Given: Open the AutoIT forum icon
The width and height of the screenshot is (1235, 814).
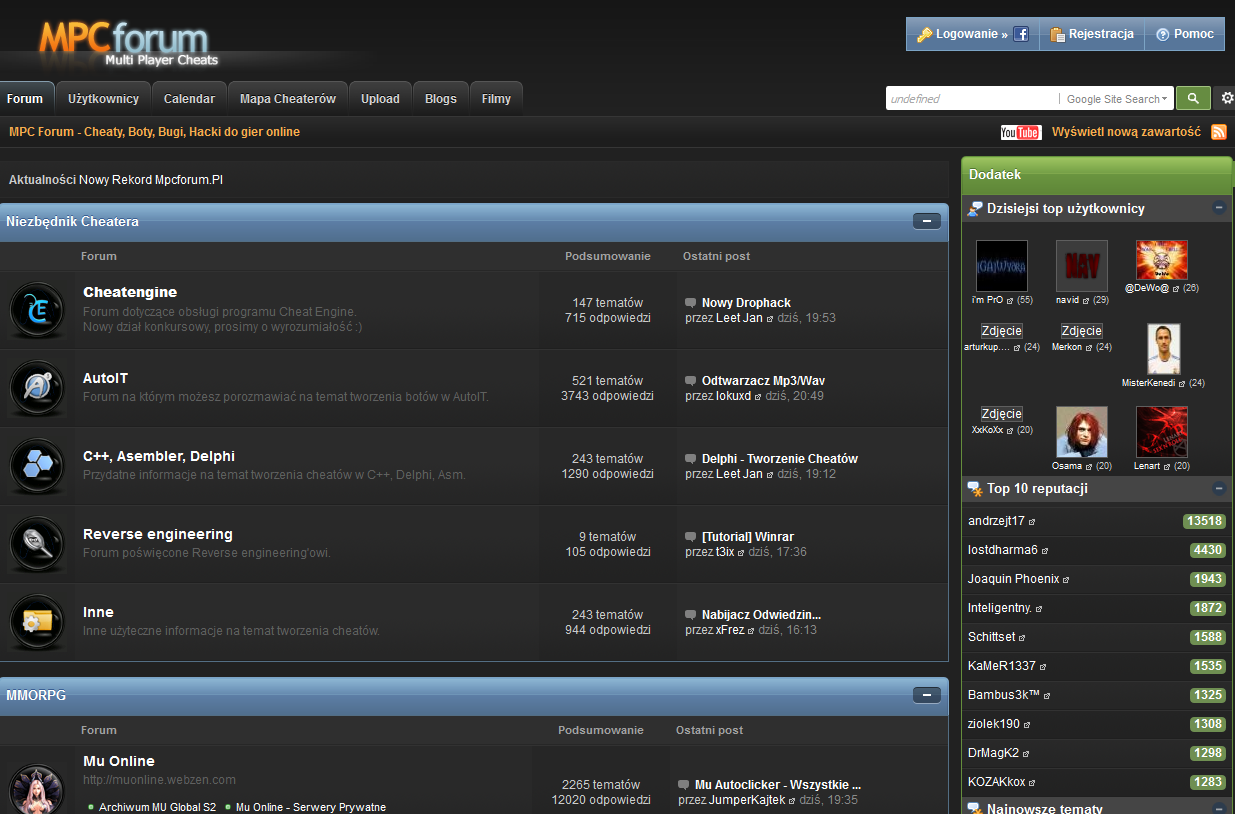Looking at the screenshot, I should [37, 388].
